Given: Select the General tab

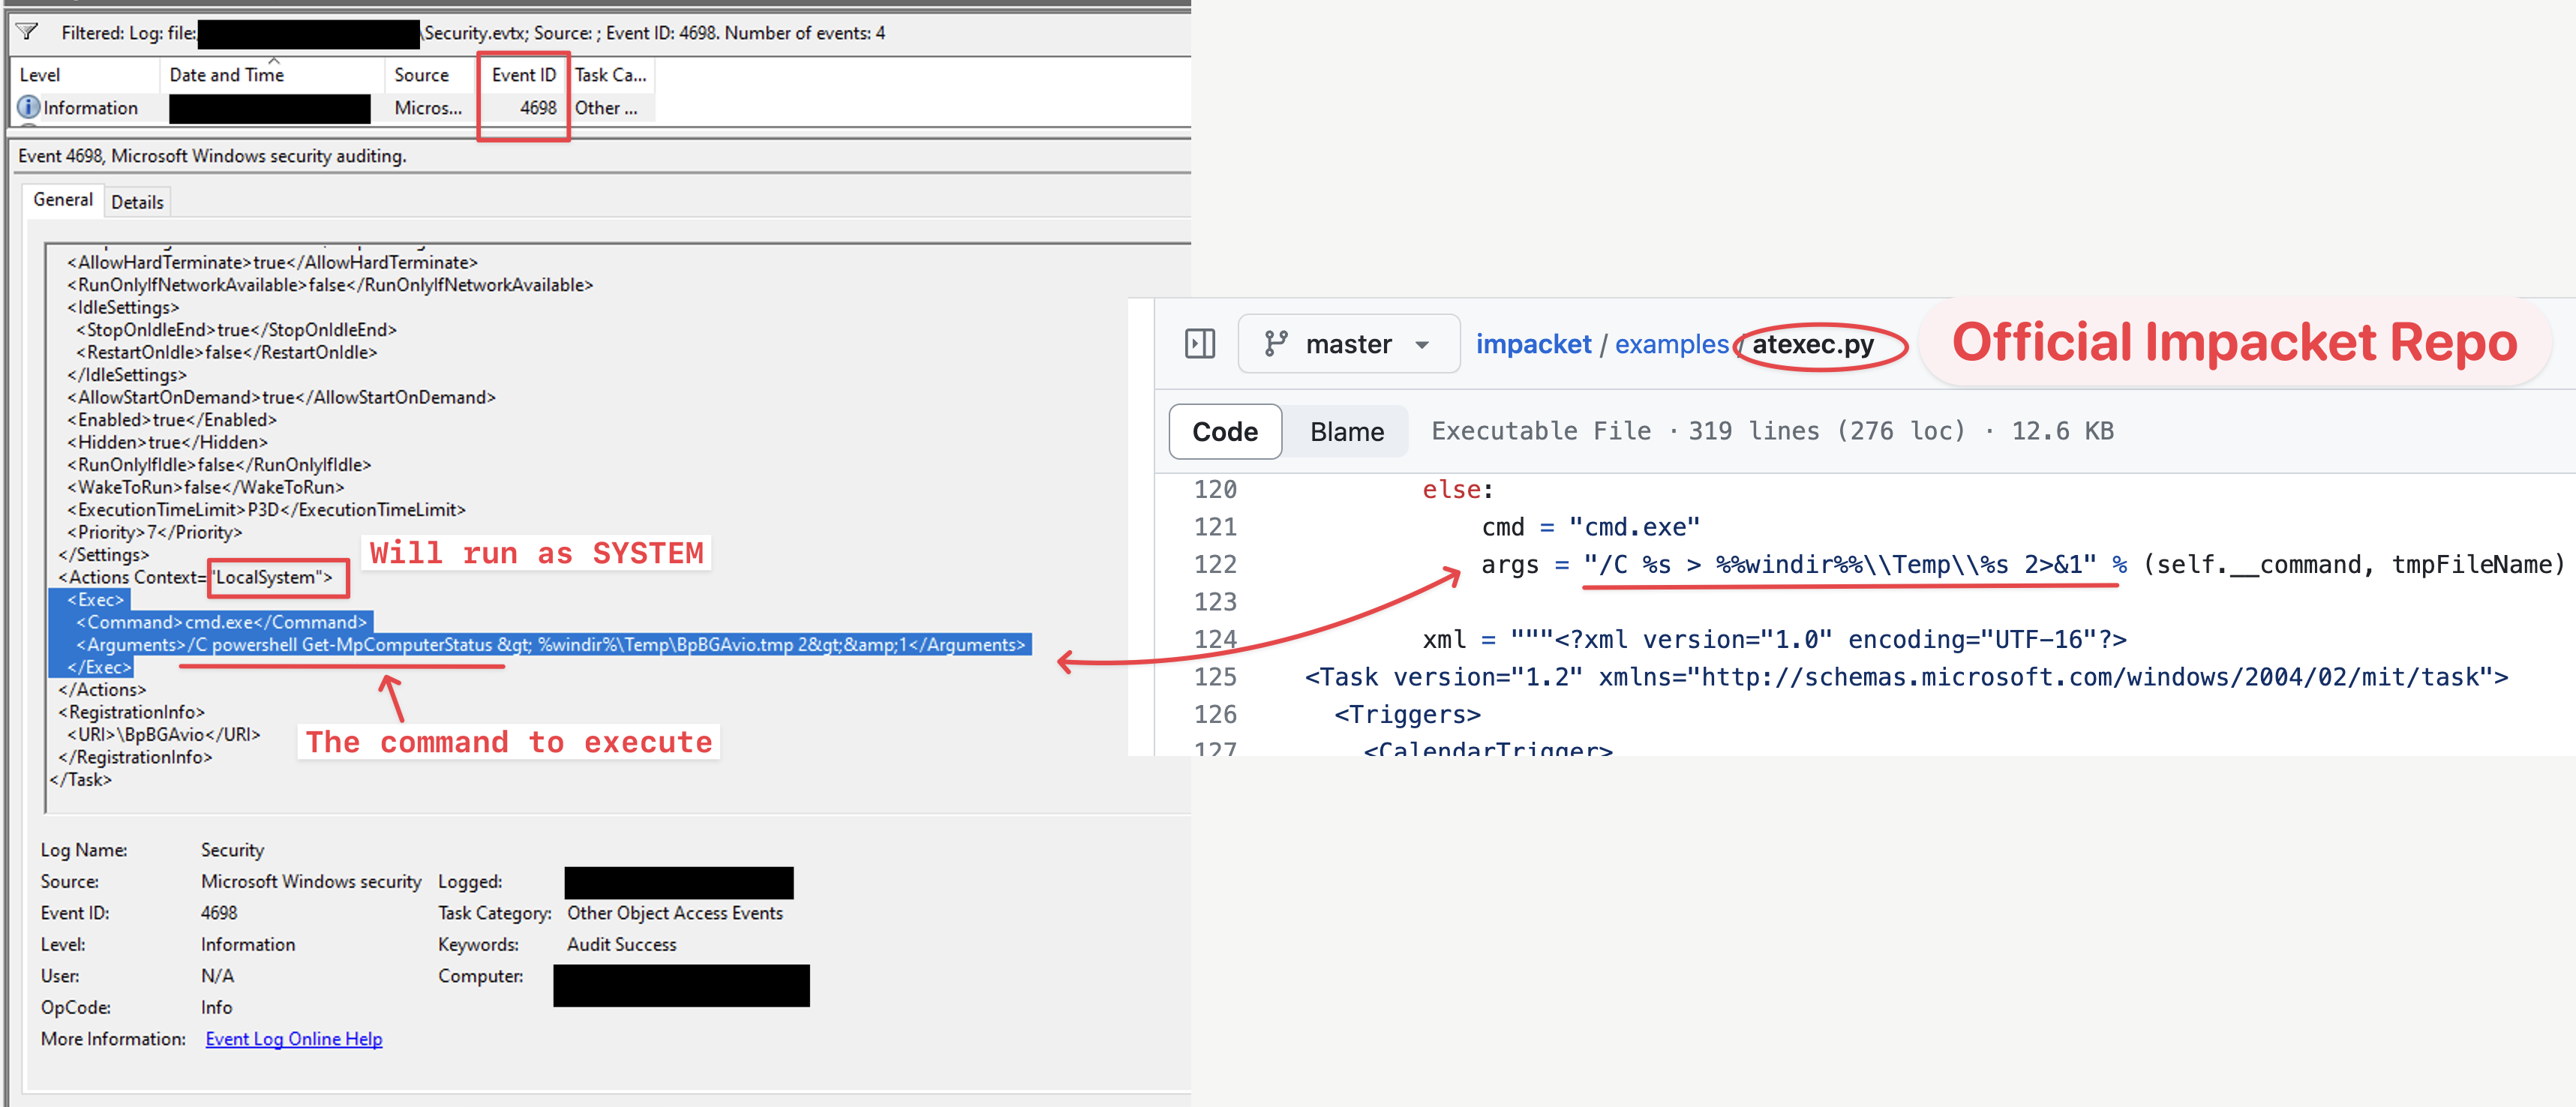Looking at the screenshot, I should coord(63,200).
